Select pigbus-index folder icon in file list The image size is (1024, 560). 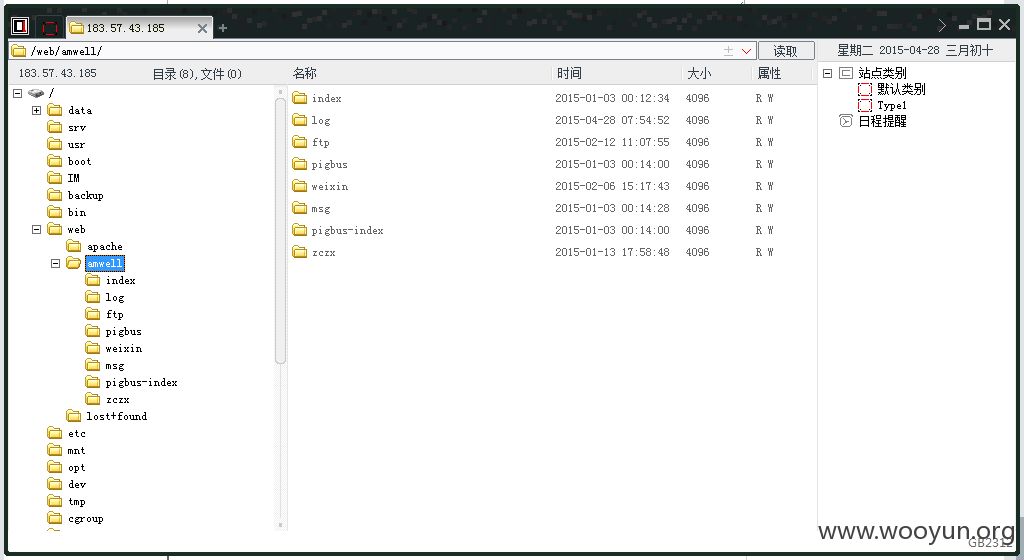tap(300, 230)
